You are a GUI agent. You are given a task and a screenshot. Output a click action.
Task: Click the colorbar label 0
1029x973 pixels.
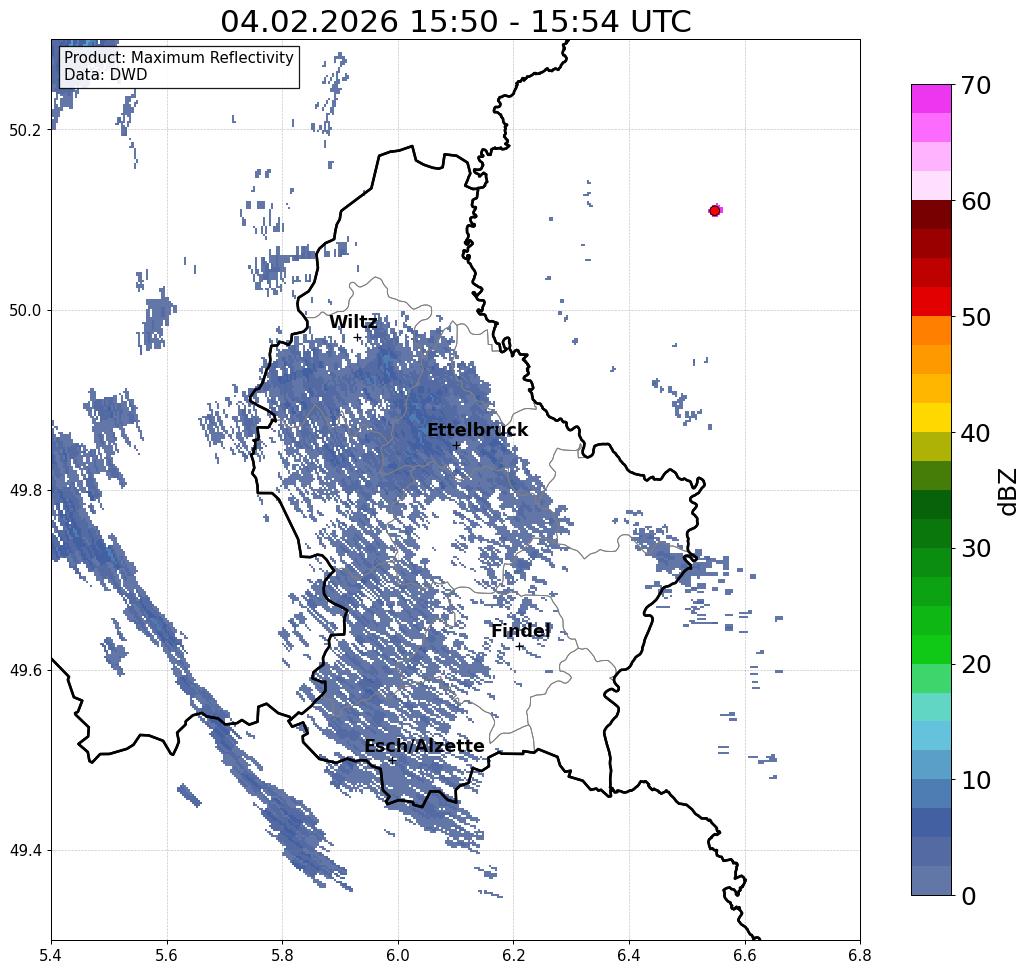(969, 896)
